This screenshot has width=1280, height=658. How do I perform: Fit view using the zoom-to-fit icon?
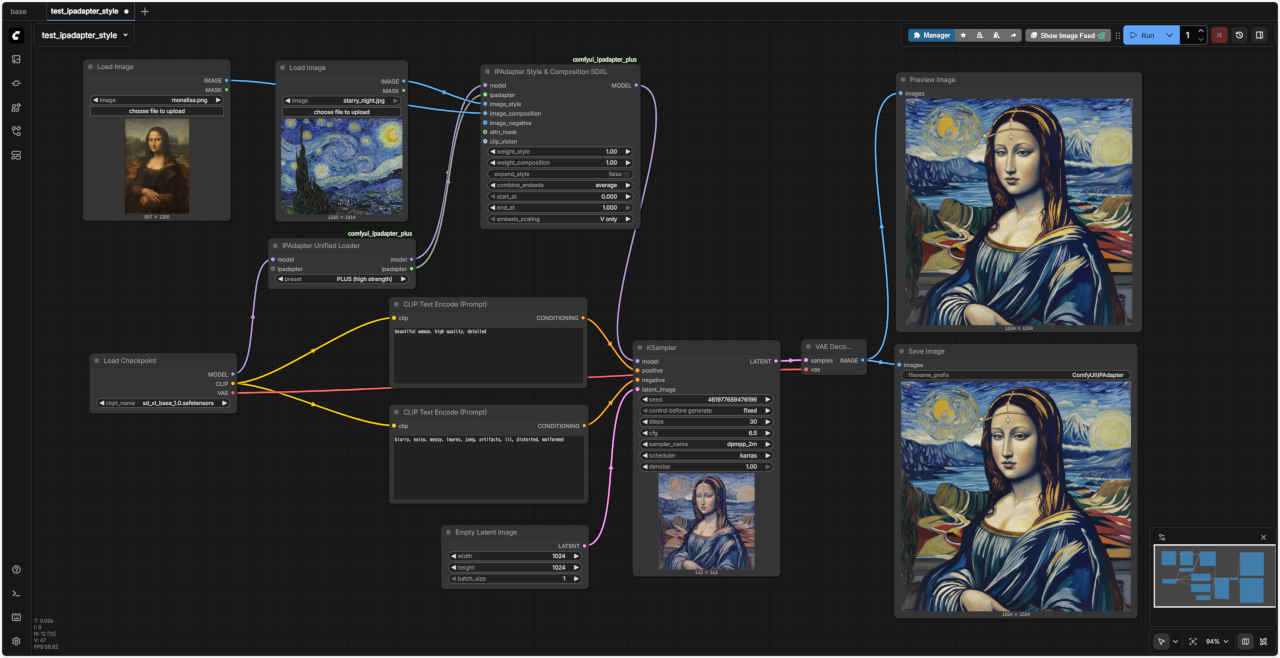point(1193,641)
